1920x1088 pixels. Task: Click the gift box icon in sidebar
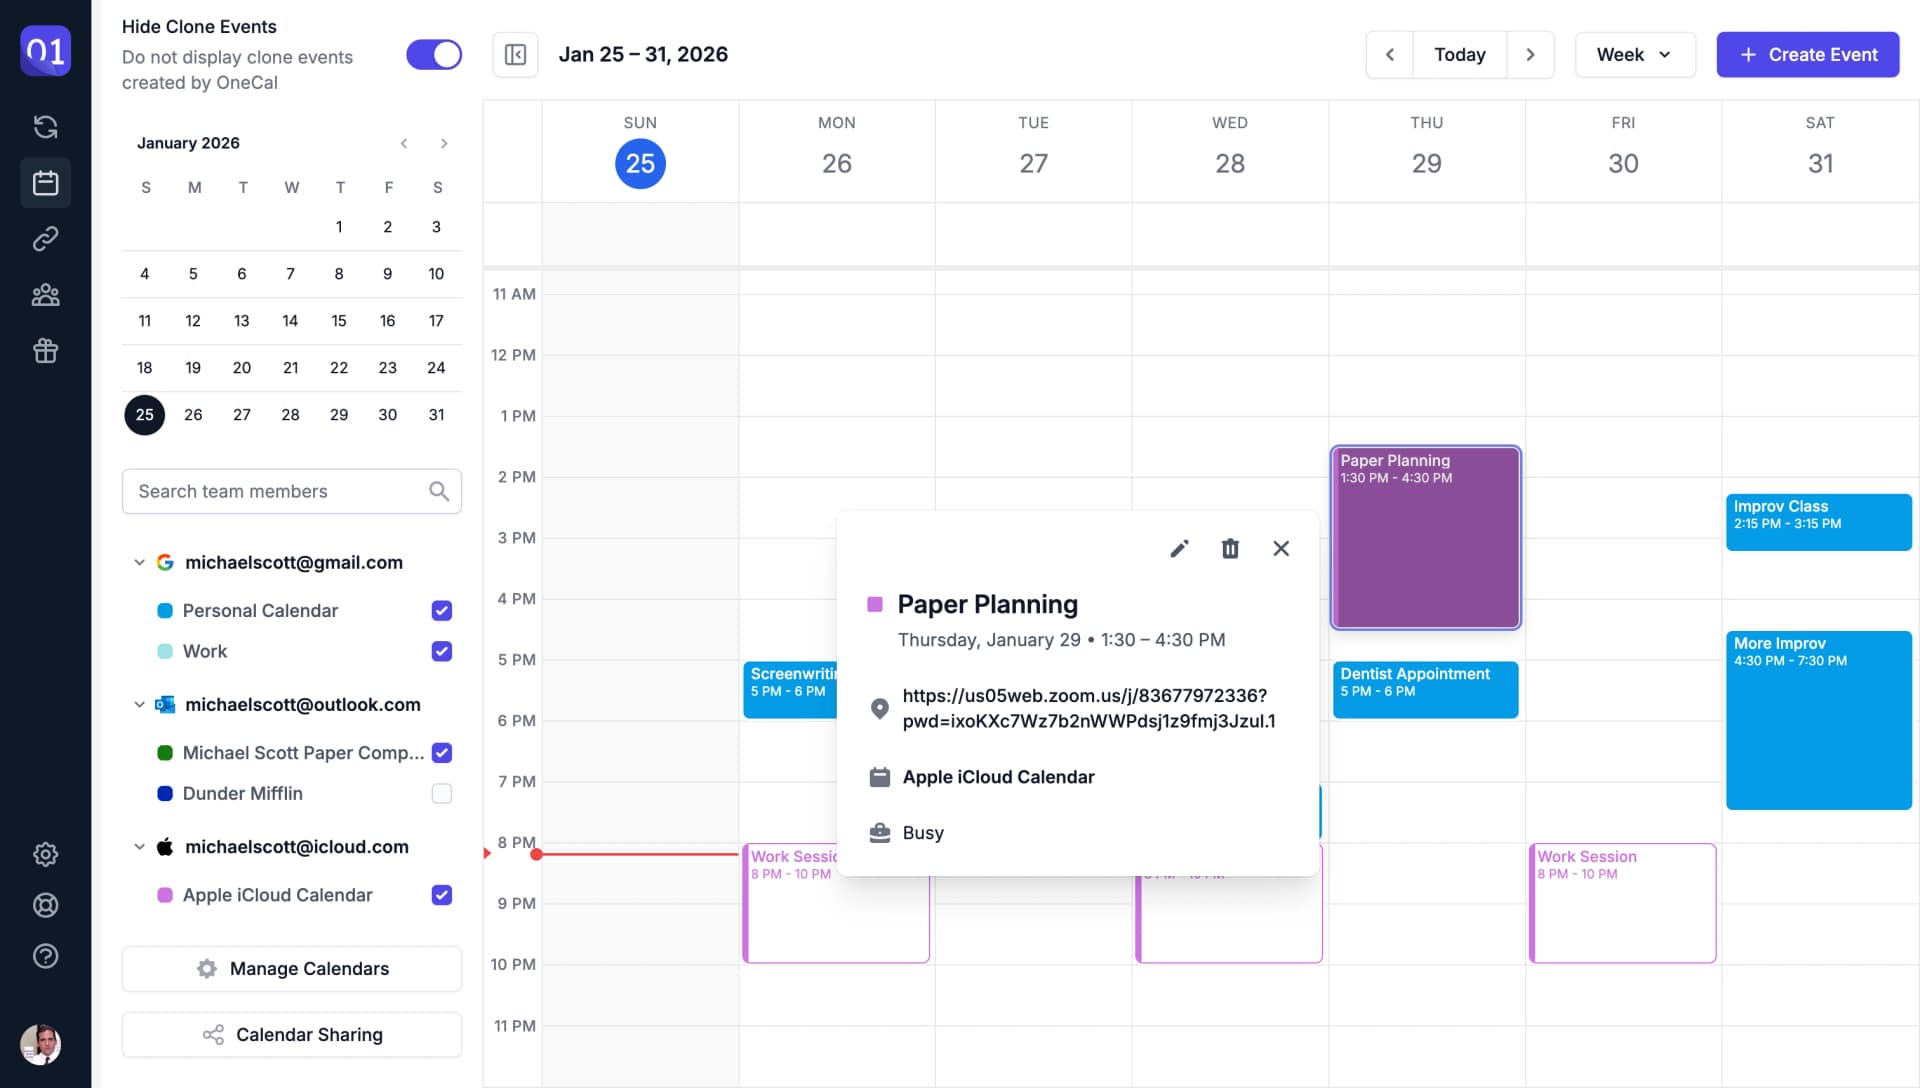point(45,351)
